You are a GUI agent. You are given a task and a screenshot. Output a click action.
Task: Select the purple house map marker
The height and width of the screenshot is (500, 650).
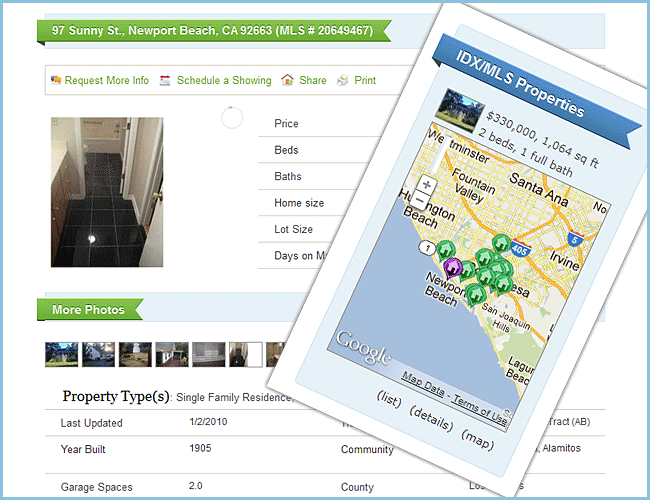452,268
